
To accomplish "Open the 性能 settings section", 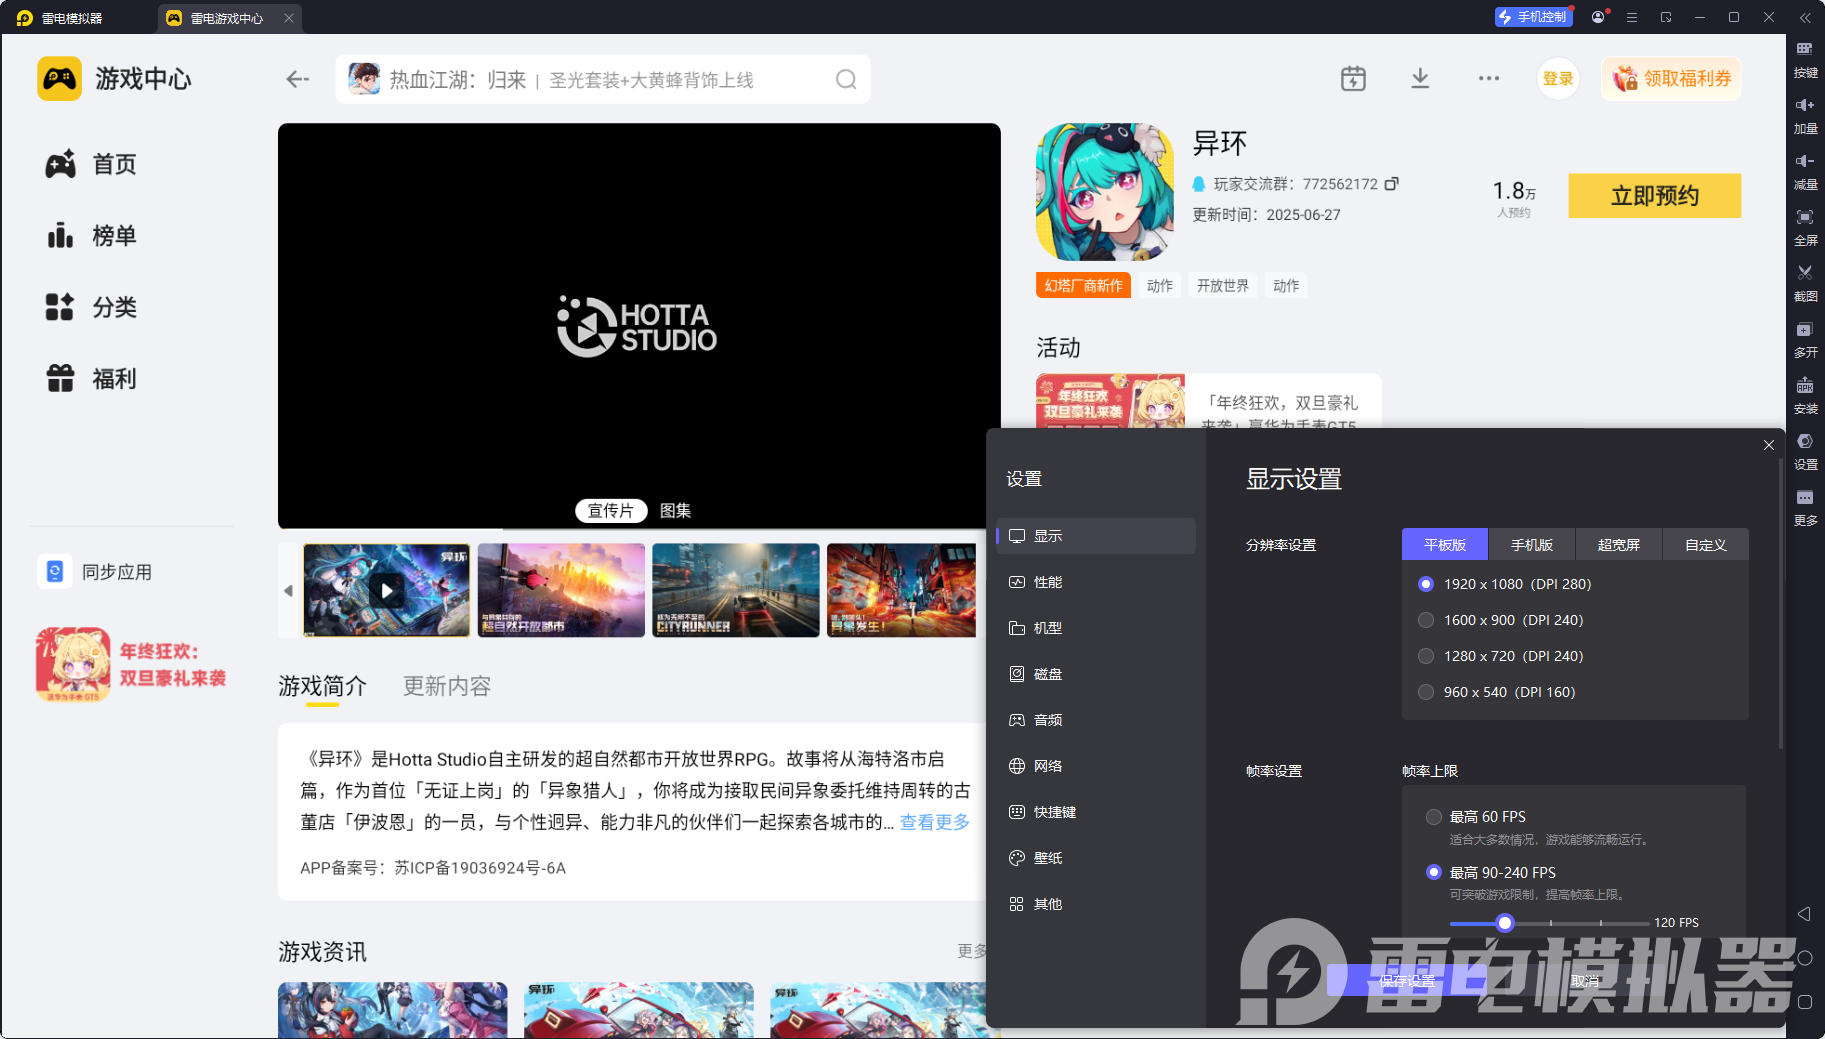I will click(x=1047, y=582).
